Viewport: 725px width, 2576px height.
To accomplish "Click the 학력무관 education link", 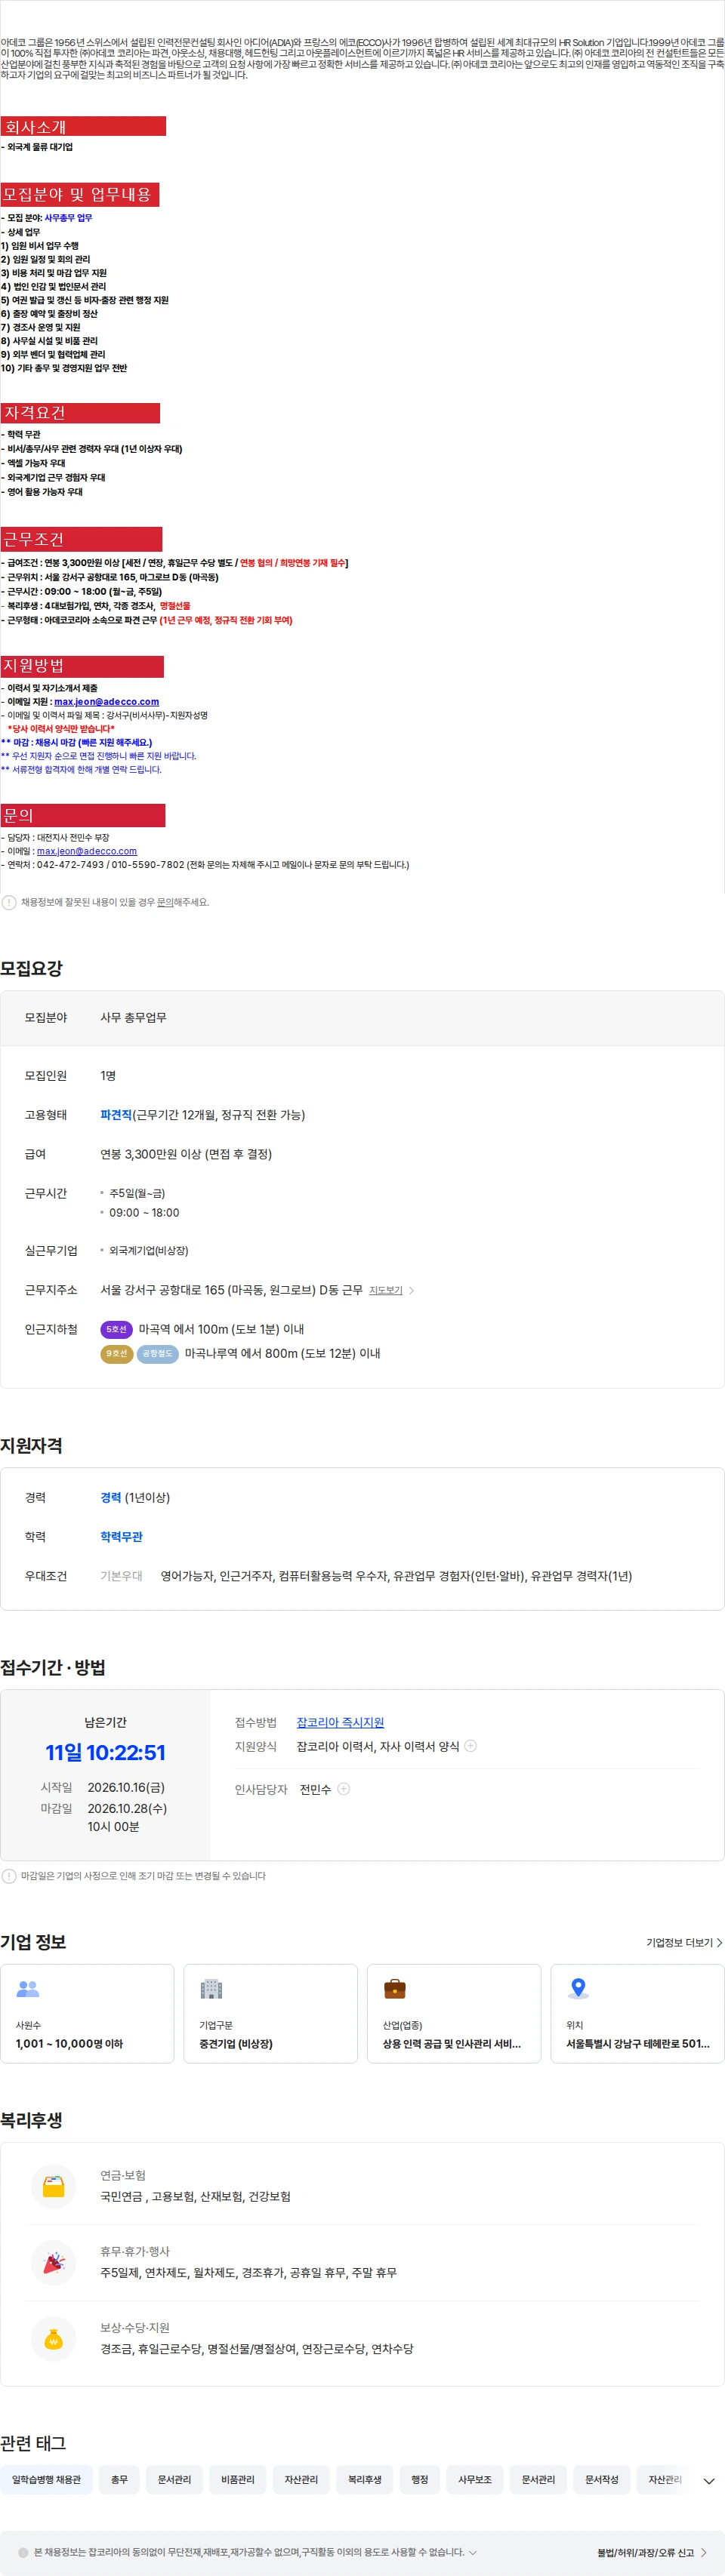I will [121, 1536].
